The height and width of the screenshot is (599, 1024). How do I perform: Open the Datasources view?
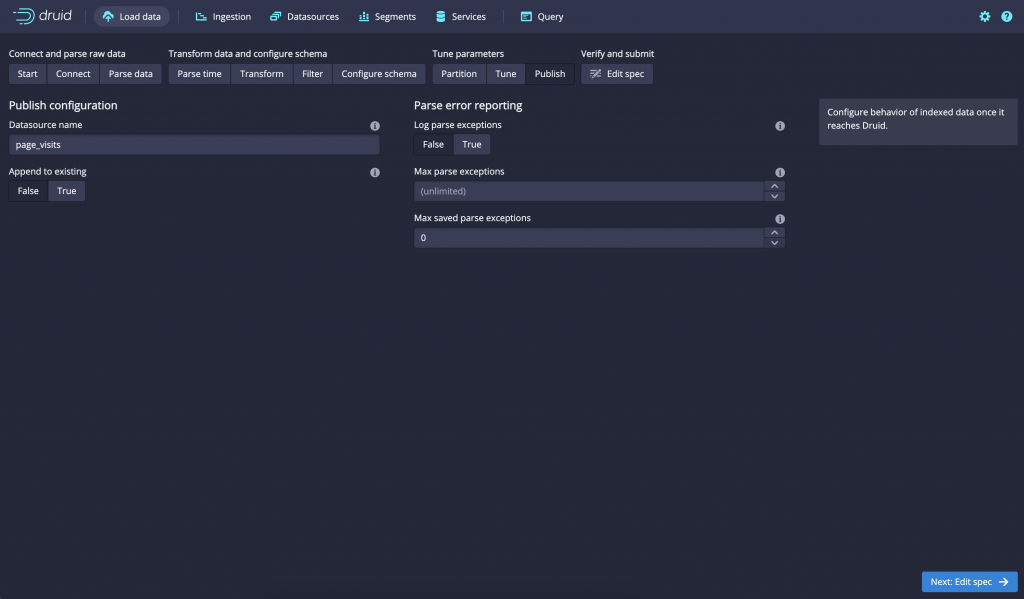coord(304,16)
